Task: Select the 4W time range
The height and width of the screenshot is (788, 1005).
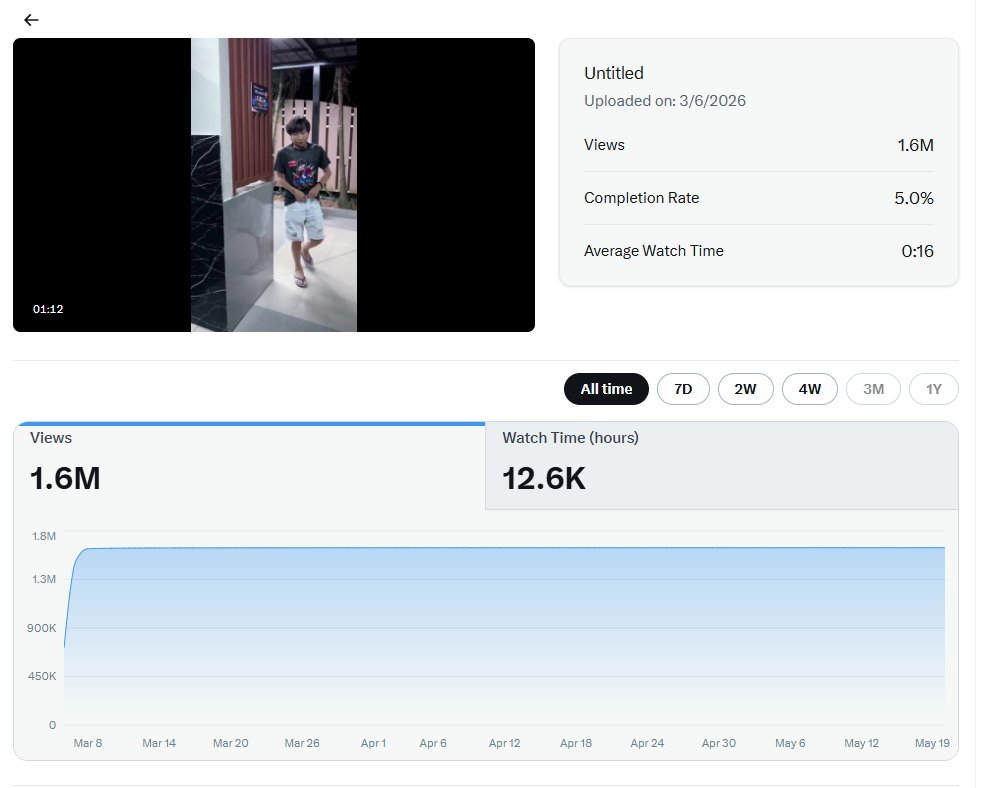Action: 810,389
